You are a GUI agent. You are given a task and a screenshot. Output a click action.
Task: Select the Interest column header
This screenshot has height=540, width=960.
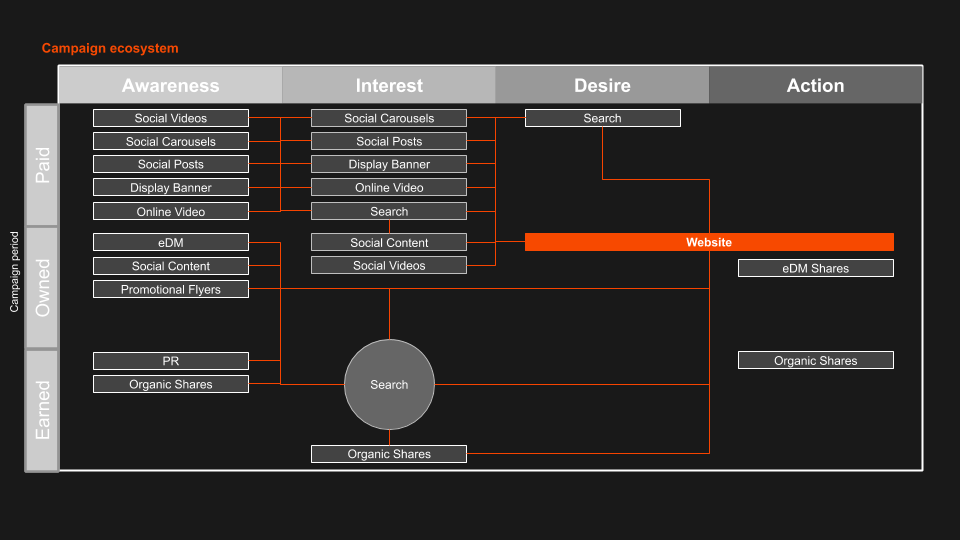click(x=389, y=85)
